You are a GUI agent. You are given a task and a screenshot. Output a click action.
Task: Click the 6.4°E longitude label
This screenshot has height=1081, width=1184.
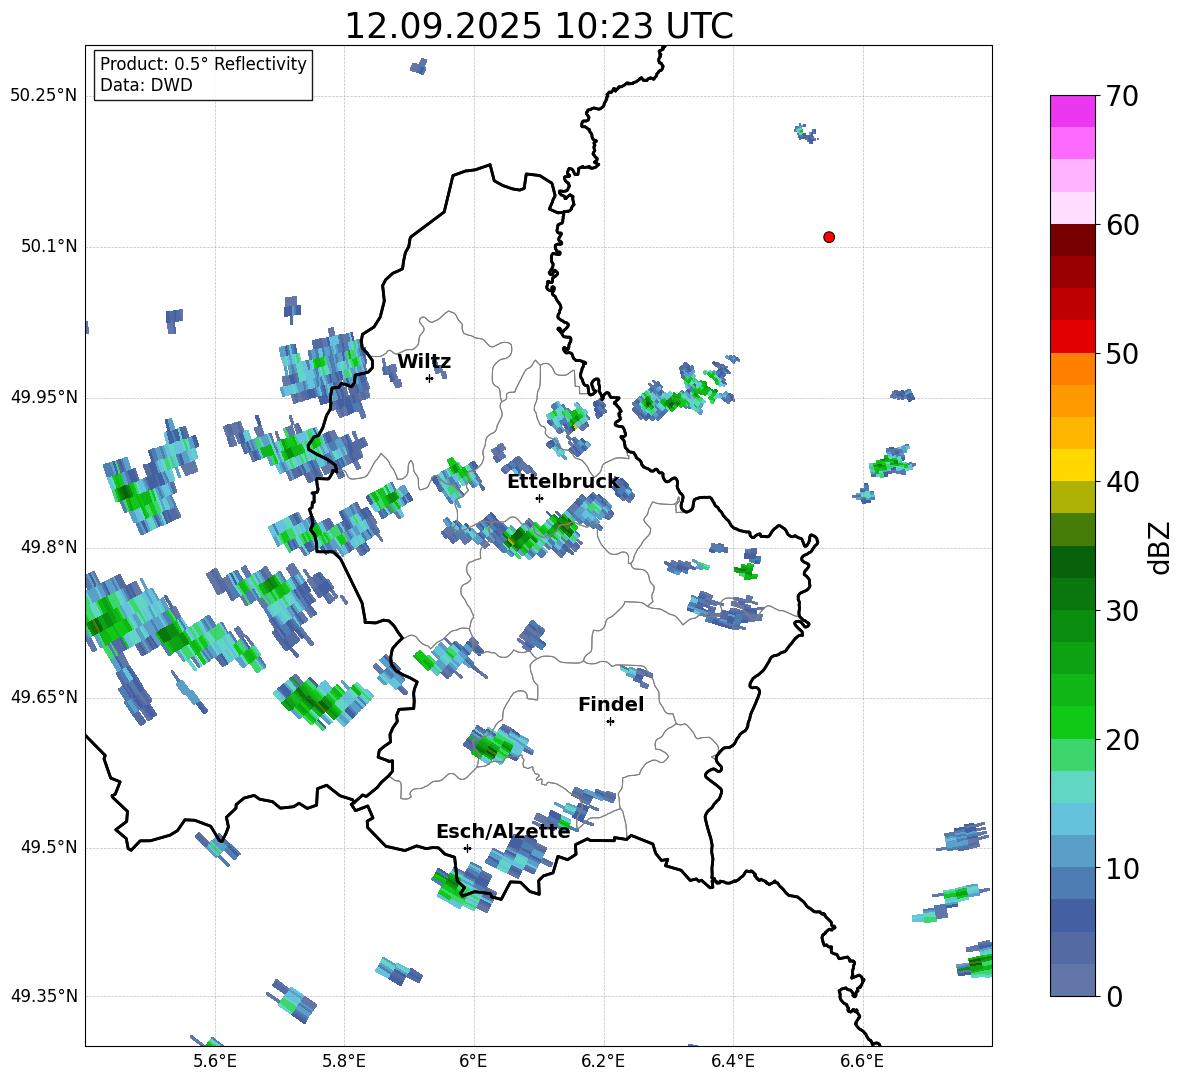click(x=733, y=1061)
